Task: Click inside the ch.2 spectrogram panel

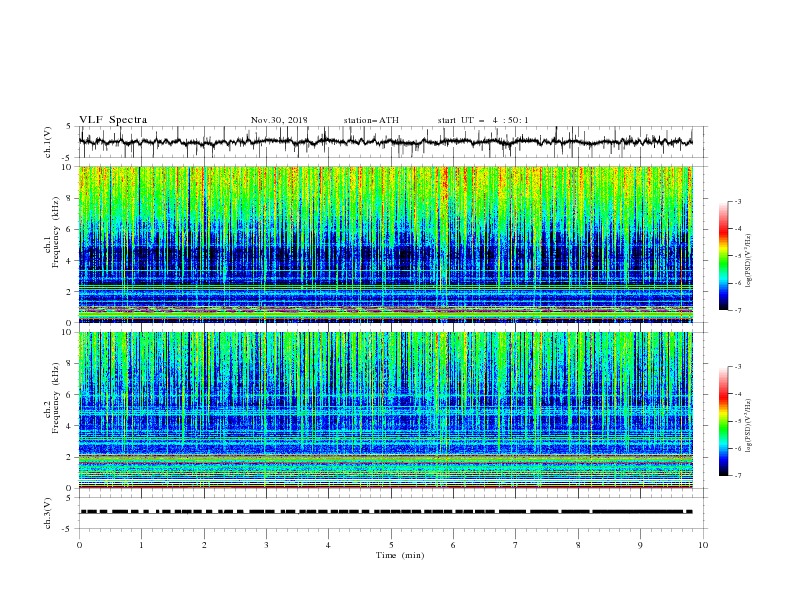Action: (386, 410)
